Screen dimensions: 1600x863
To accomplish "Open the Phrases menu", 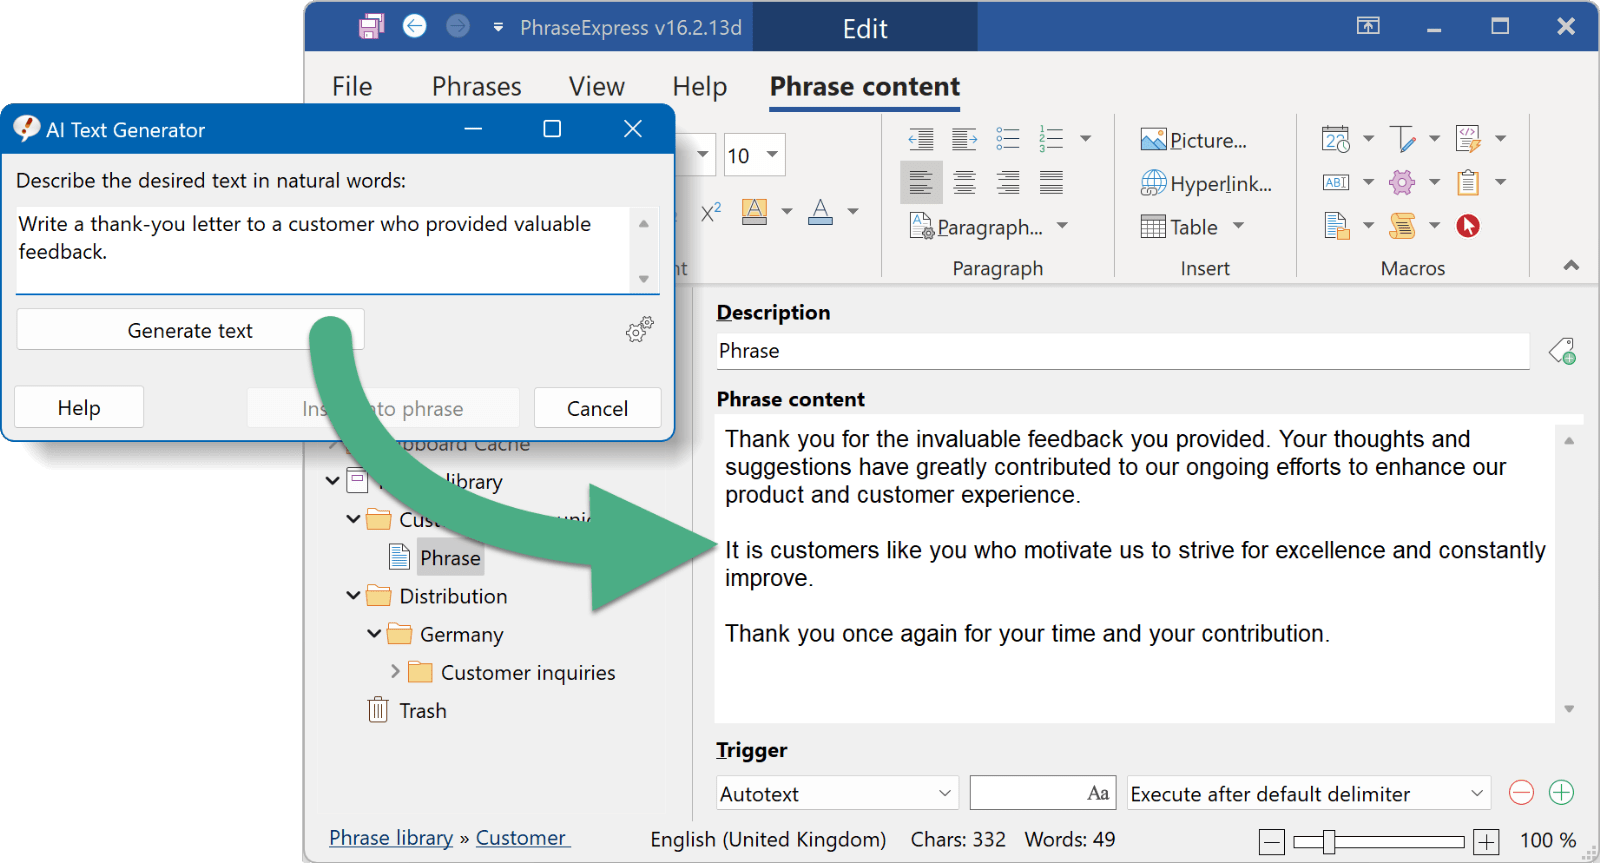I will click(x=476, y=87).
